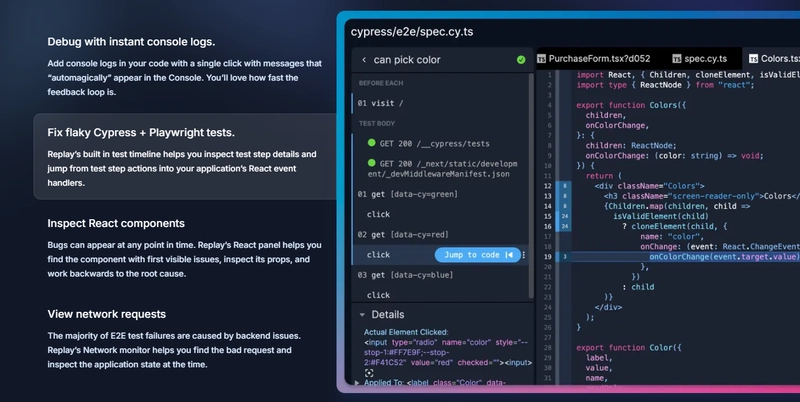
Task: Collapse the Details section
Action: [x=362, y=315]
